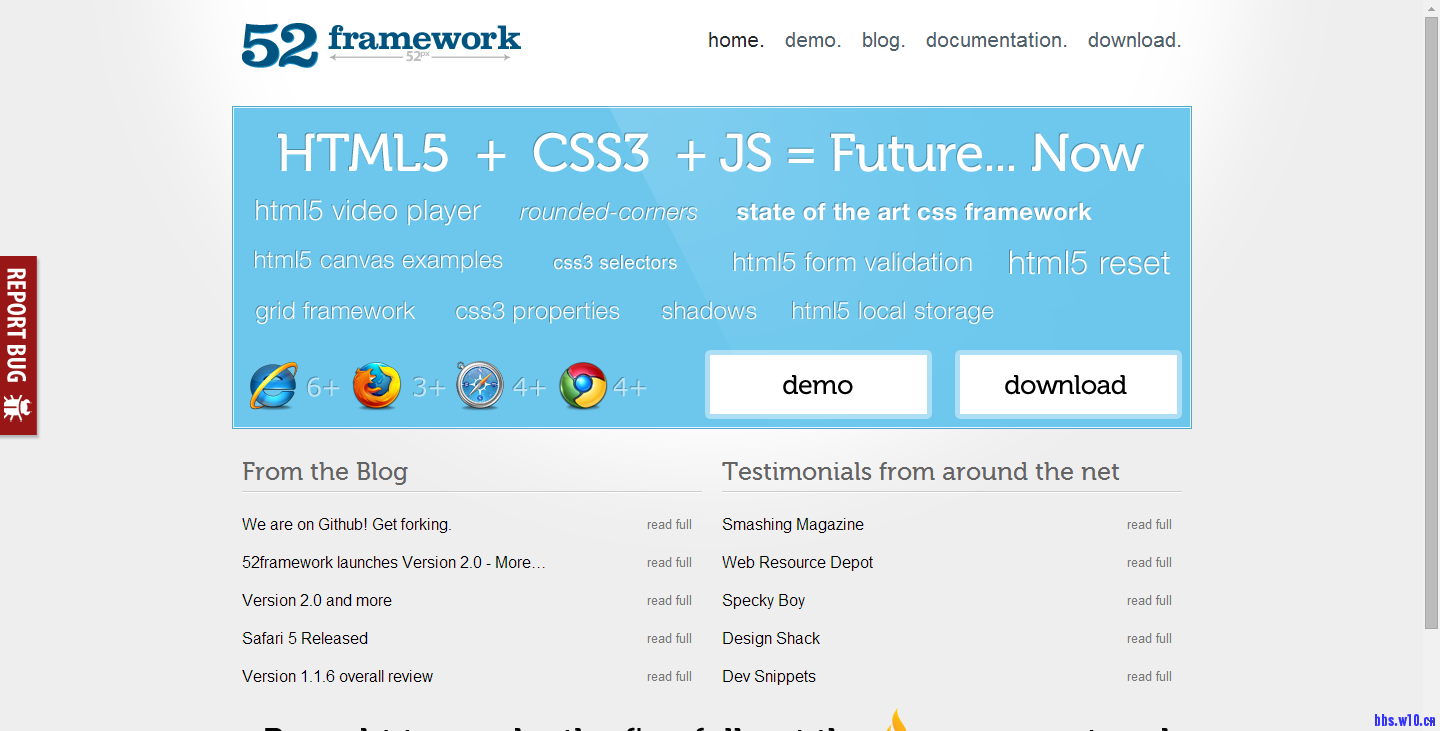This screenshot has width=1440, height=731.
Task: Go to the documentation menu page
Action: (x=996, y=41)
